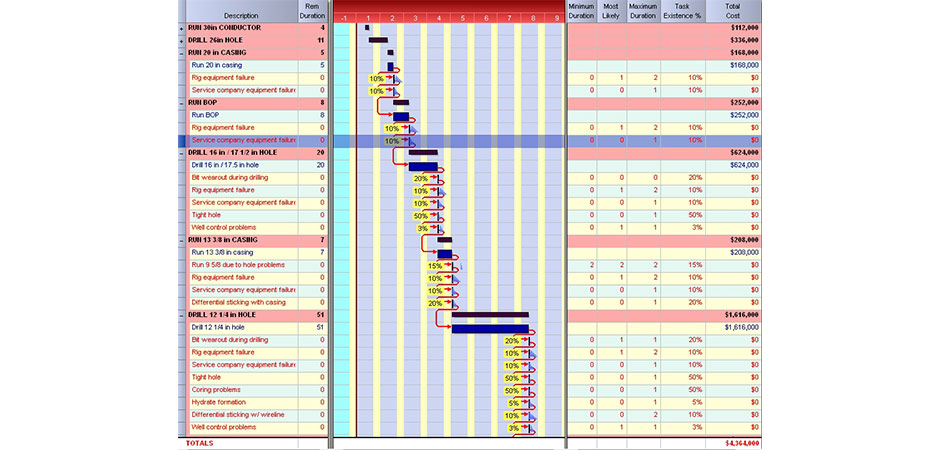Image resolution: width=940 pixels, height=450 pixels.
Task: Click the 50% Tight hole risk marker under DRILL 16 in
Action: 420,216
